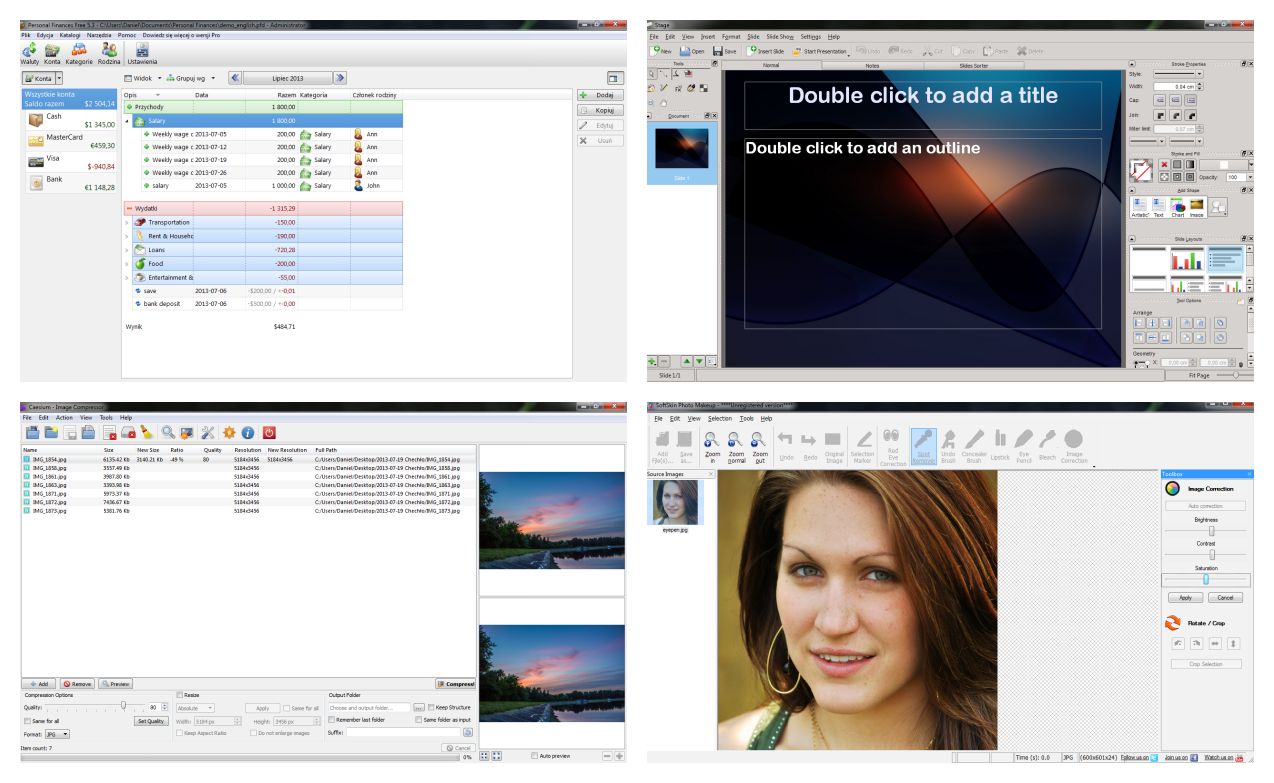Collapse the Salary group row
Image resolution: width=1274 pixels, height=783 pixels.
pyautogui.click(x=127, y=120)
